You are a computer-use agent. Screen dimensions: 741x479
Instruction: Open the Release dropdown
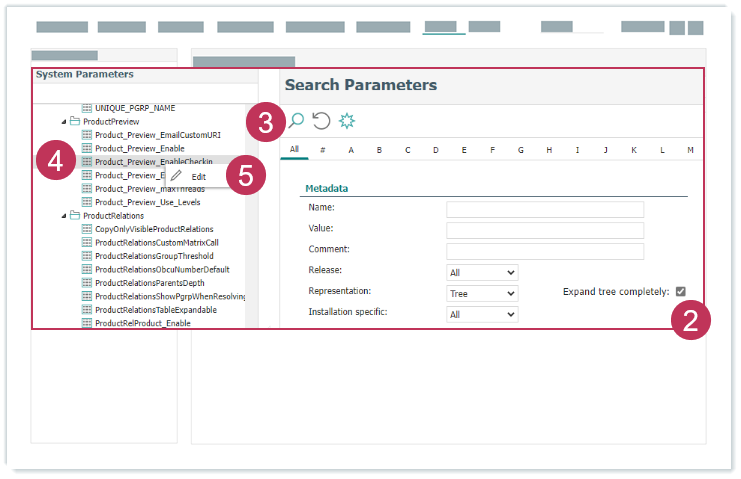click(x=482, y=272)
